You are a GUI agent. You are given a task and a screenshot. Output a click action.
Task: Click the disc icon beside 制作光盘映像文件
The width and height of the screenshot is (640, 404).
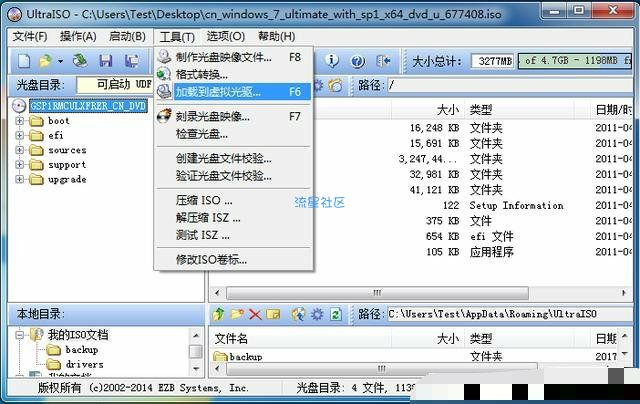click(164, 57)
